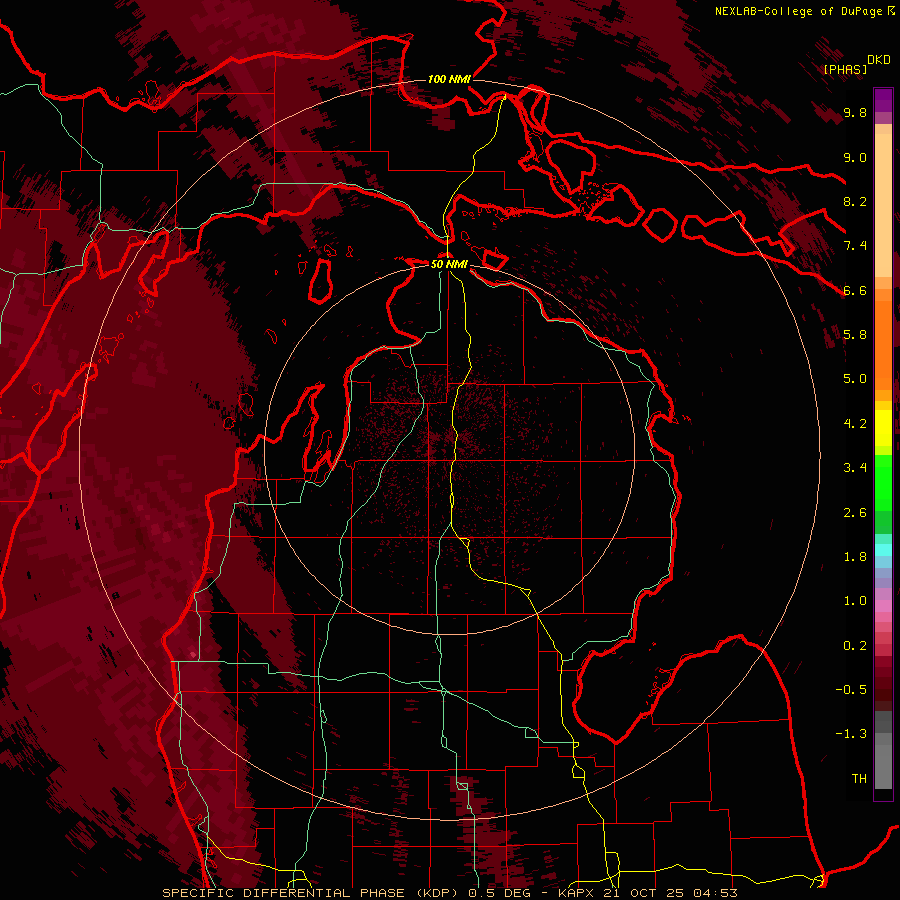Pick the orange band of the color bar

click(x=883, y=344)
